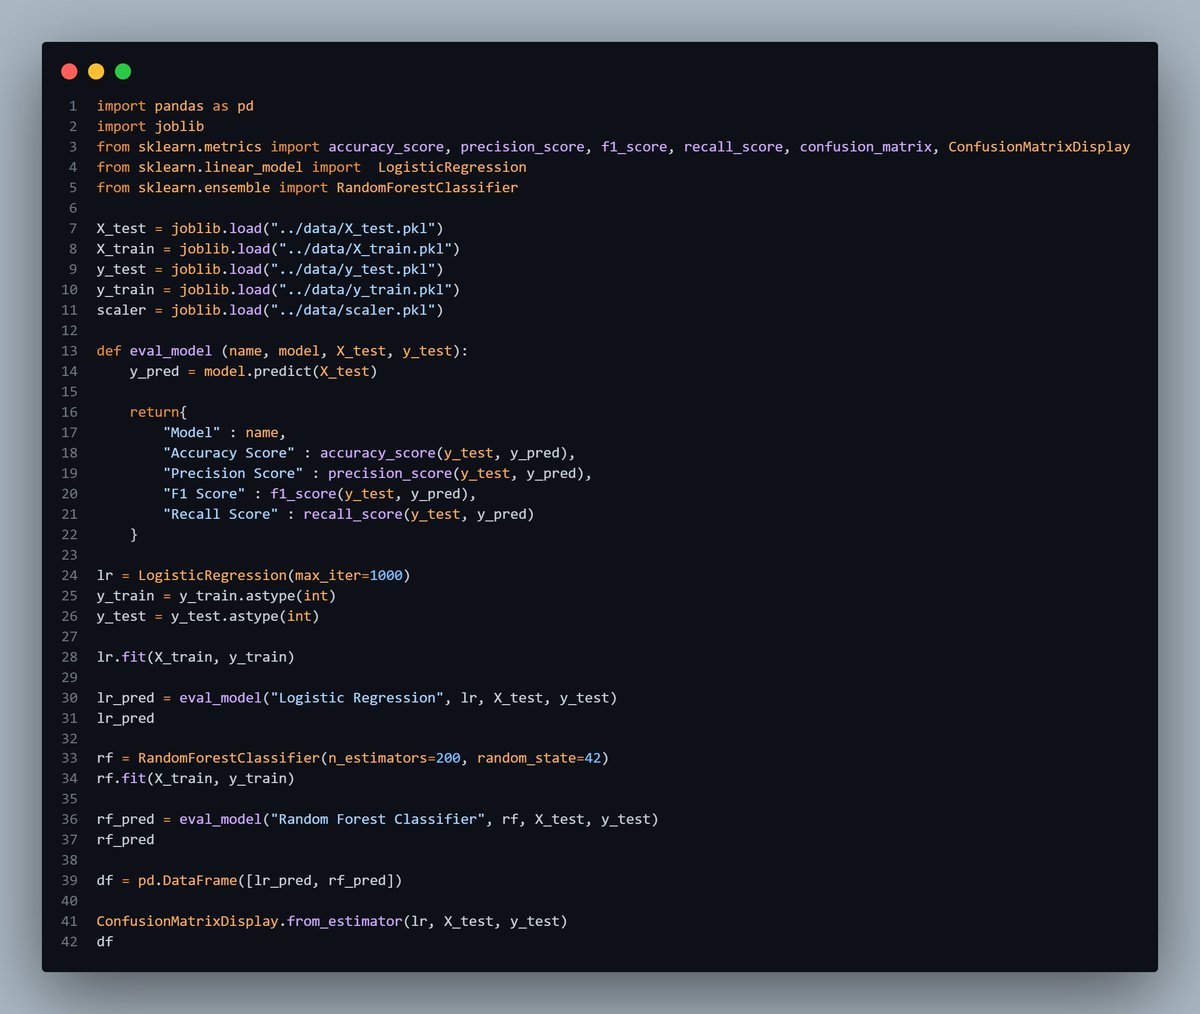The image size is (1200, 1014).
Task: Click "LogisticRegression" in the line 4 import
Action: [x=452, y=167]
